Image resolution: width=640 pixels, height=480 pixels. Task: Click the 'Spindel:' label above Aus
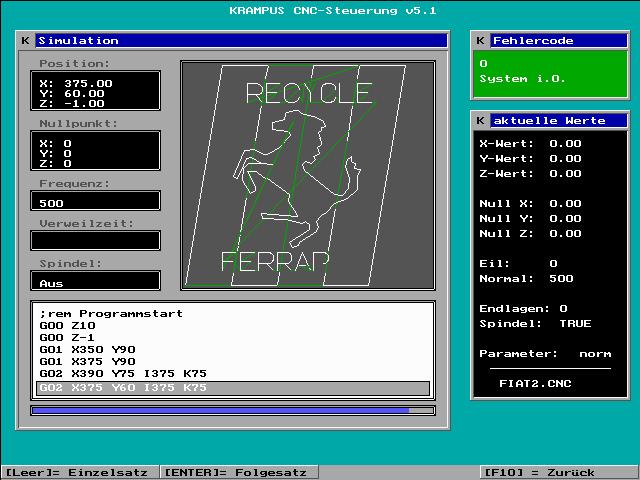(71, 264)
